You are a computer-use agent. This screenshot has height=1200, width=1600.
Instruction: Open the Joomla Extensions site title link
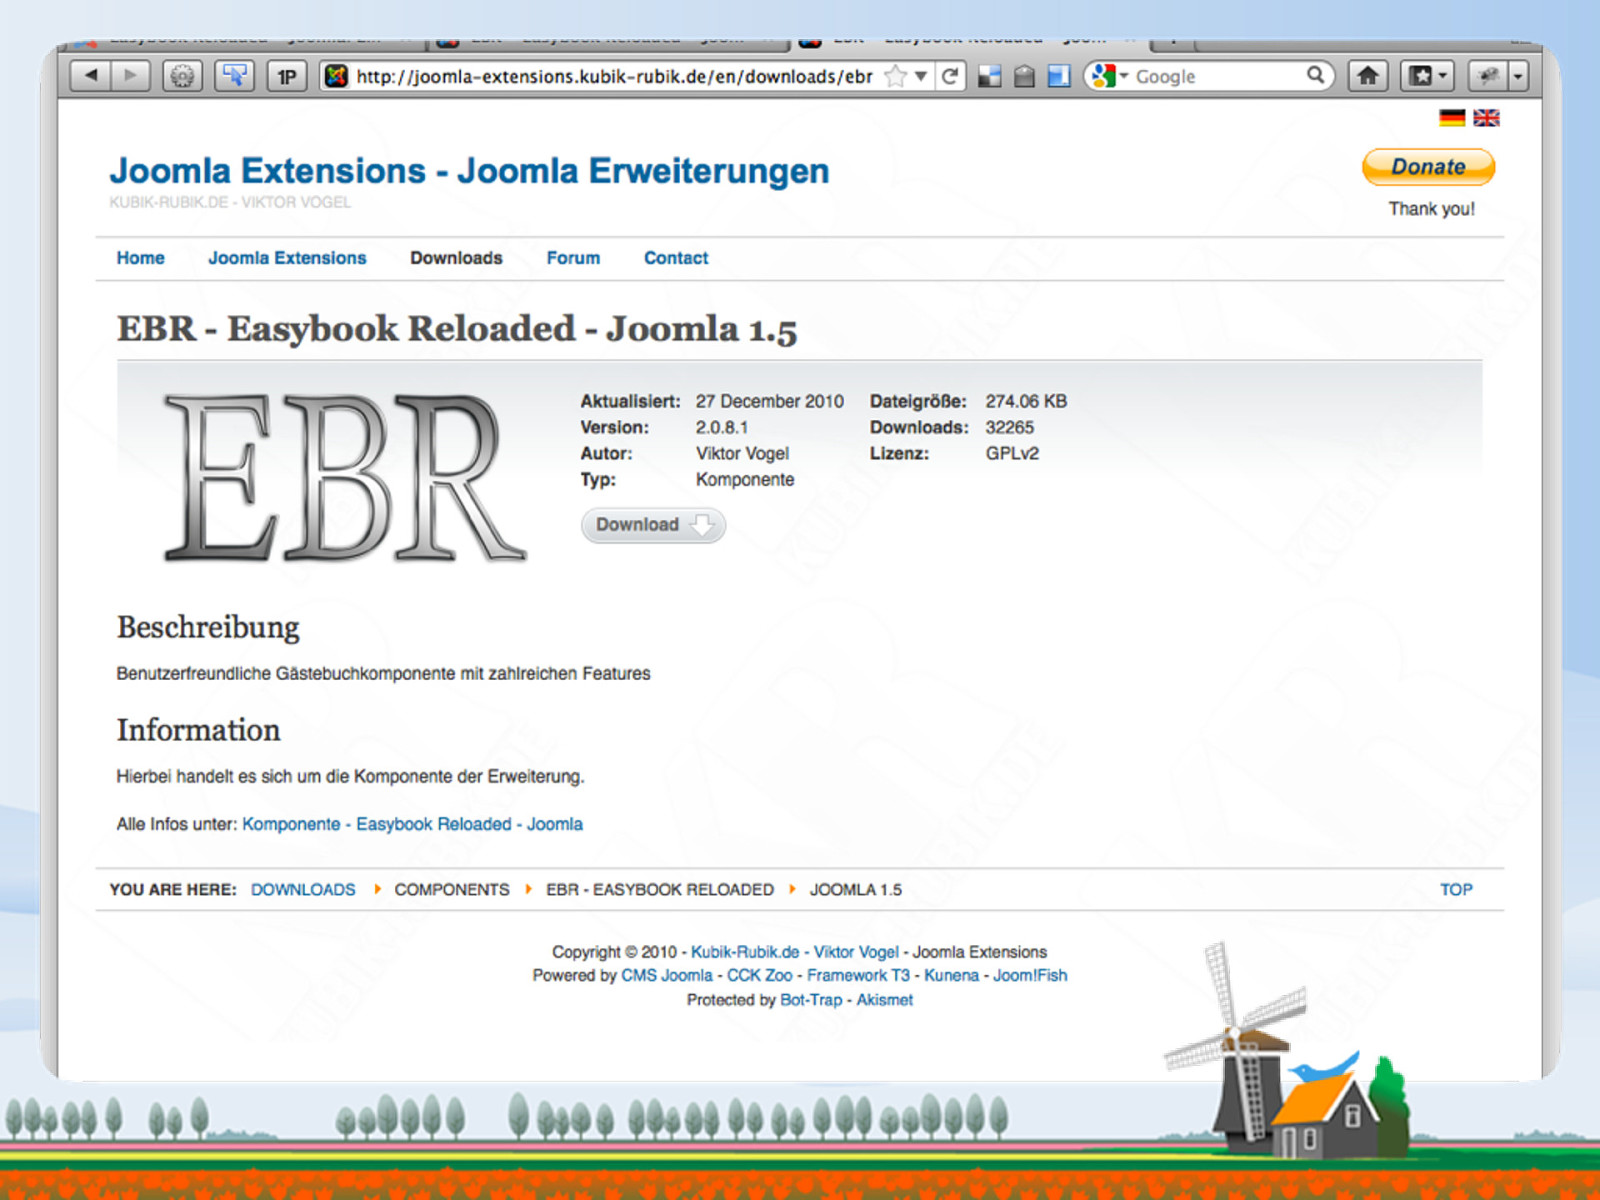[x=469, y=171]
